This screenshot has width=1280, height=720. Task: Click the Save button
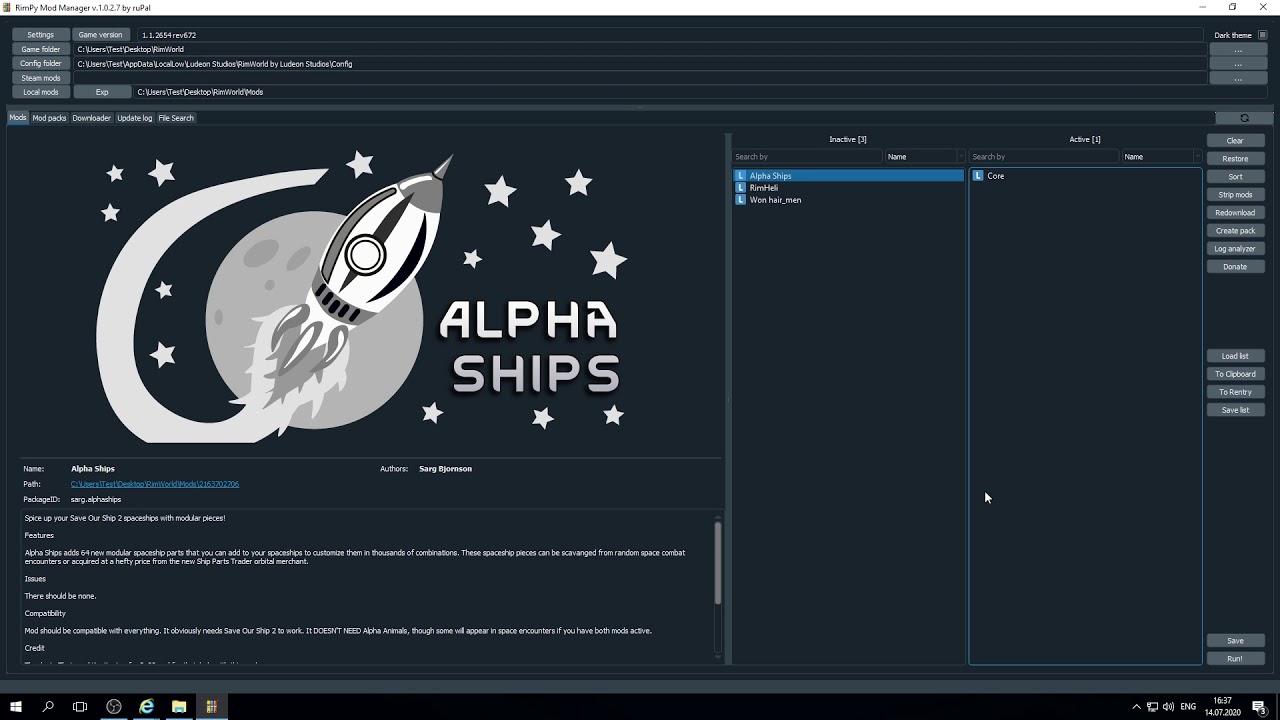(x=1235, y=641)
